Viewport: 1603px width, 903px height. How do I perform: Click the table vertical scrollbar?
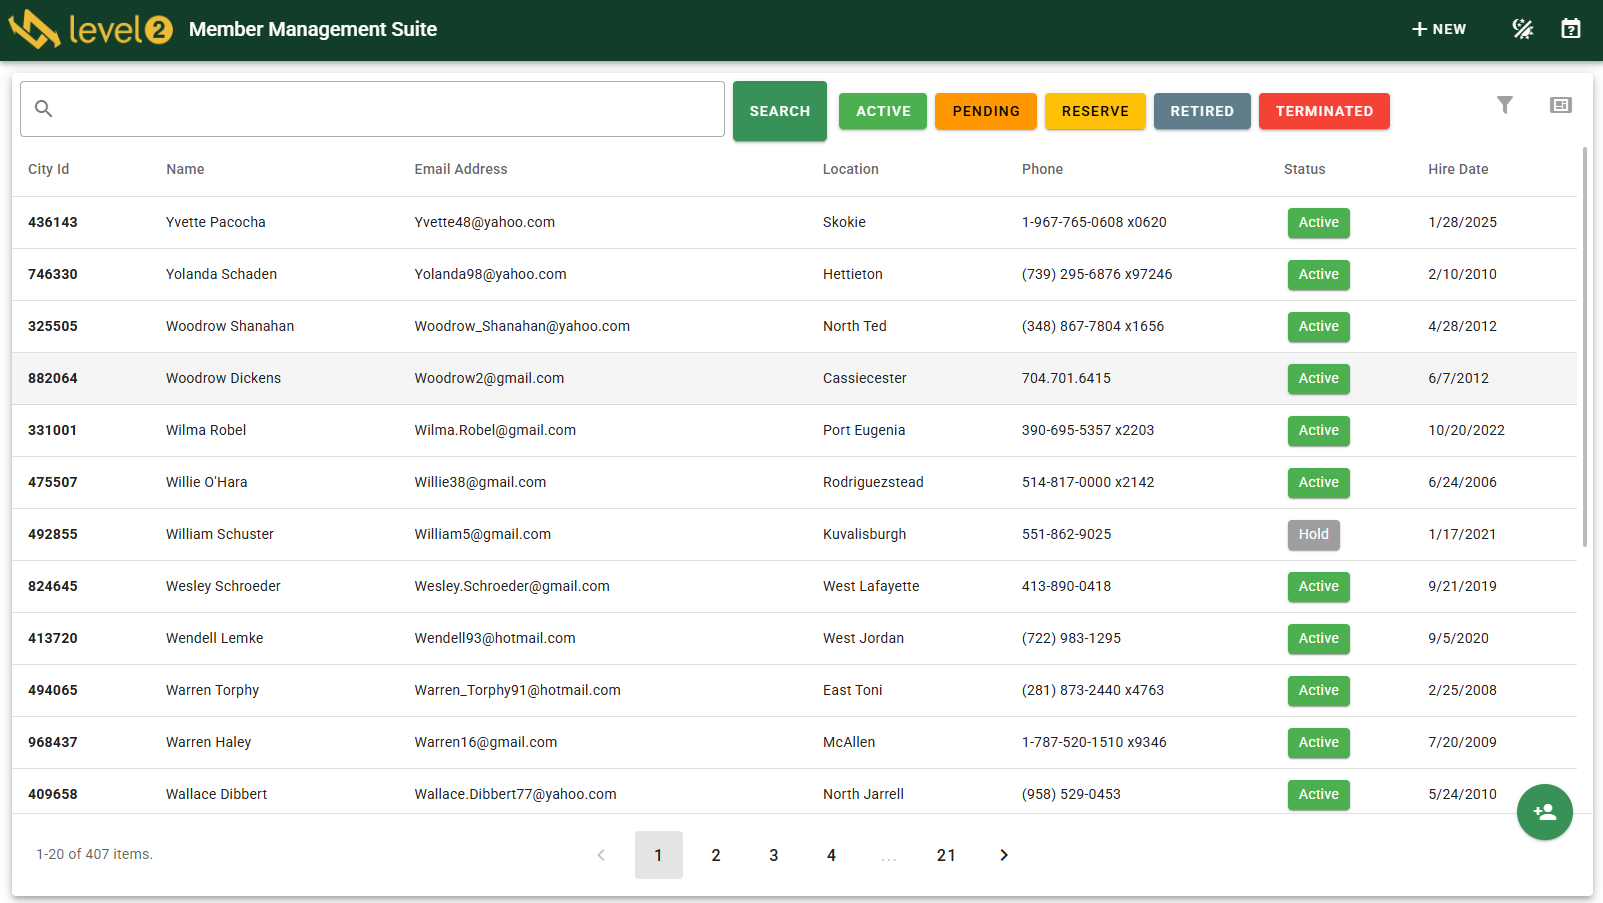pos(1585,347)
